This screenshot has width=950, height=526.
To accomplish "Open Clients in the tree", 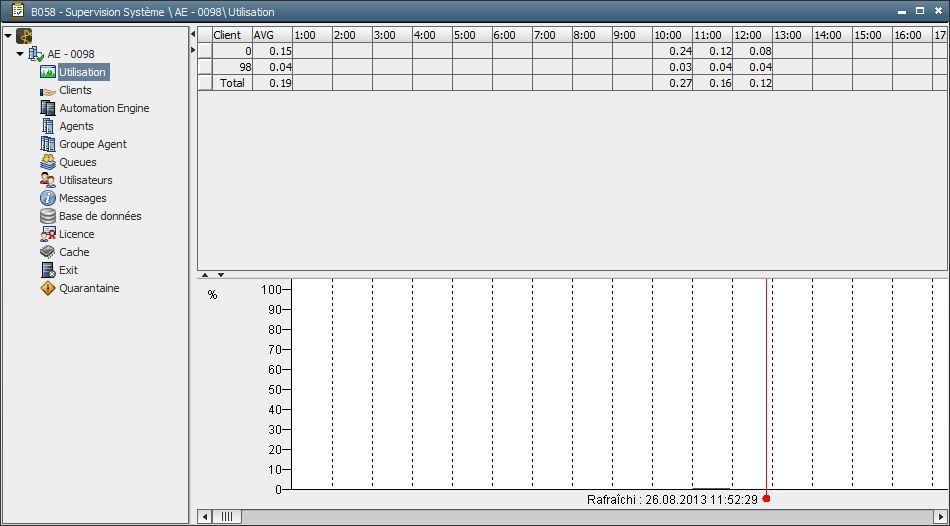I will [75, 90].
